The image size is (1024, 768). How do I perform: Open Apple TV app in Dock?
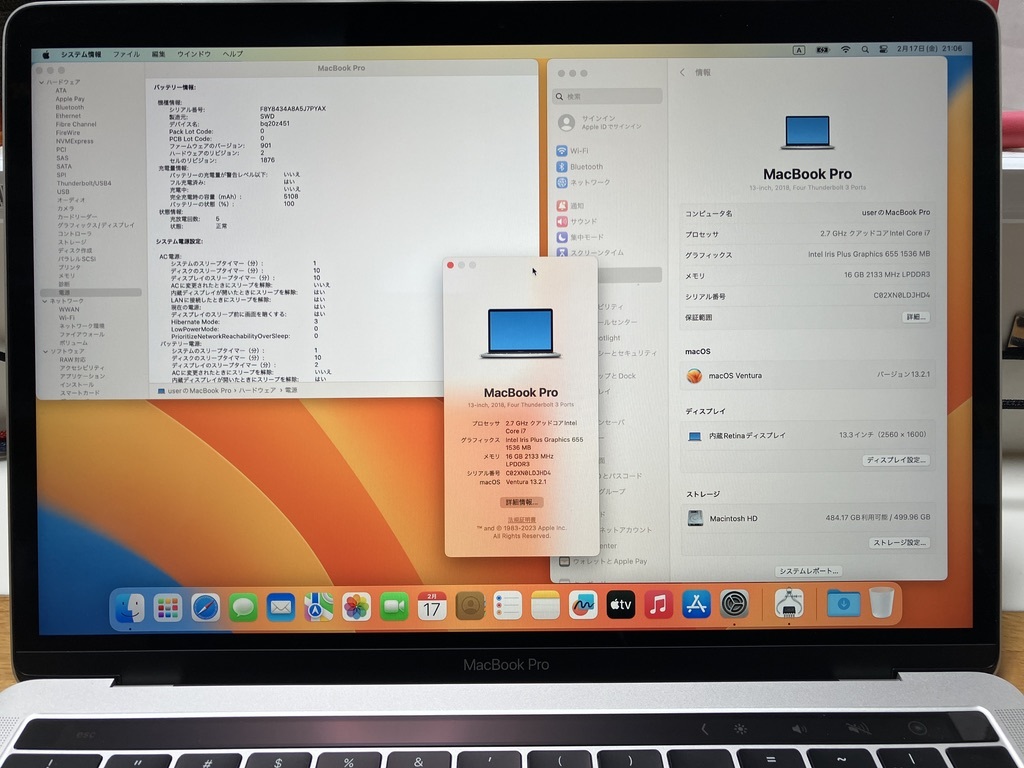620,605
